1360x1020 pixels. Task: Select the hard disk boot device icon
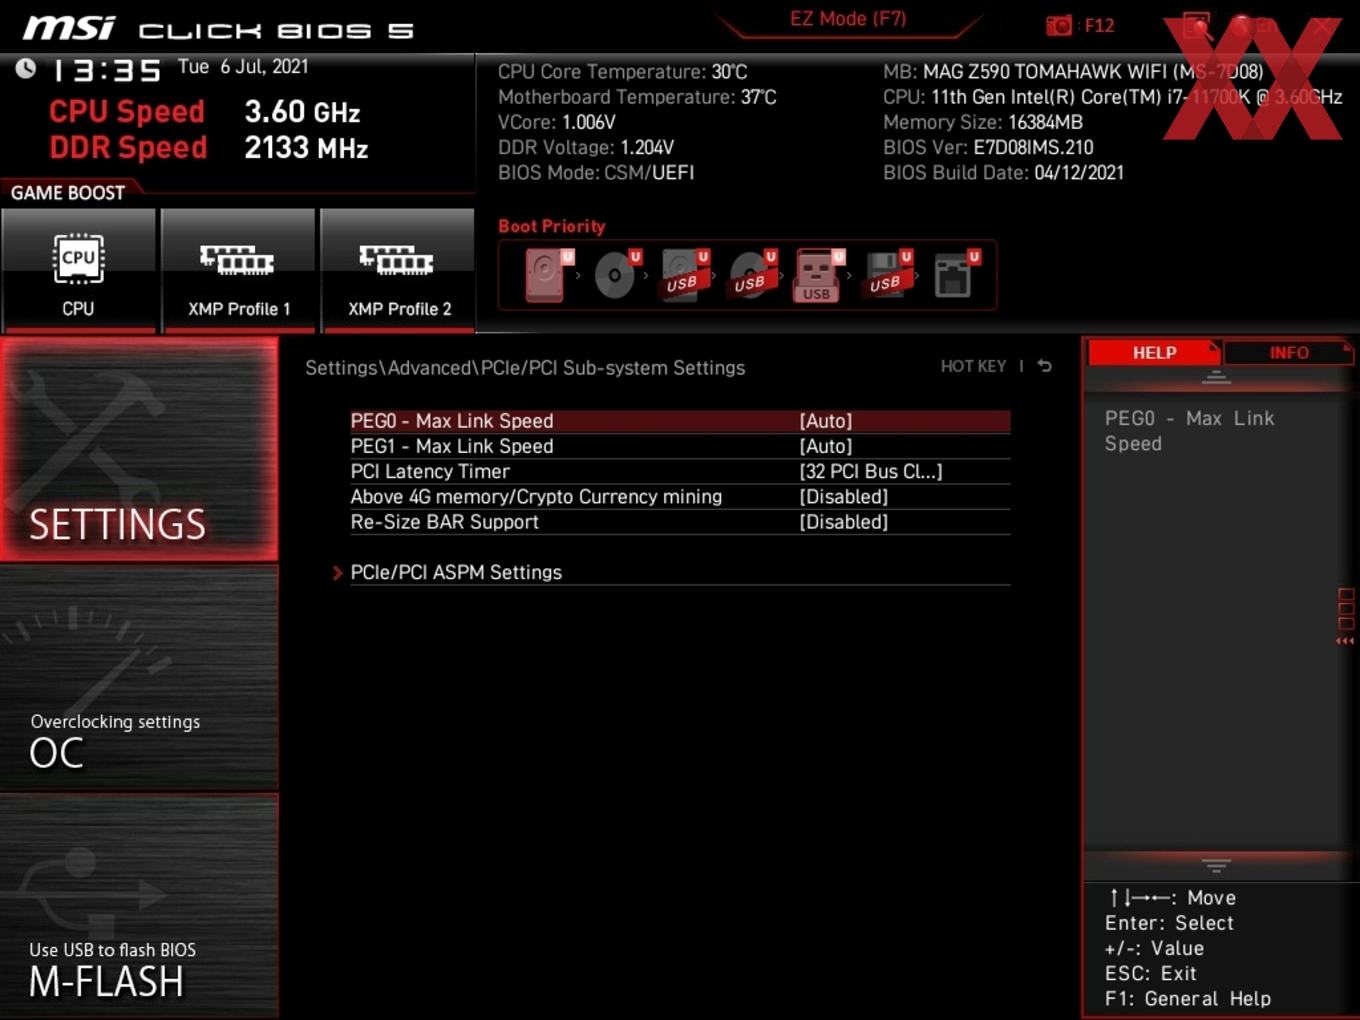pyautogui.click(x=547, y=275)
